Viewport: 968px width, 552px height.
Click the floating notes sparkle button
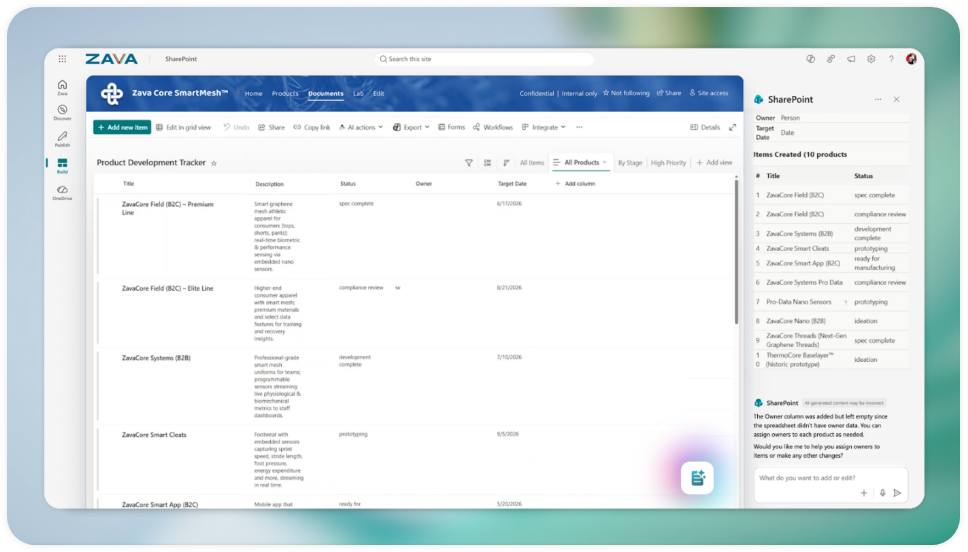click(698, 478)
